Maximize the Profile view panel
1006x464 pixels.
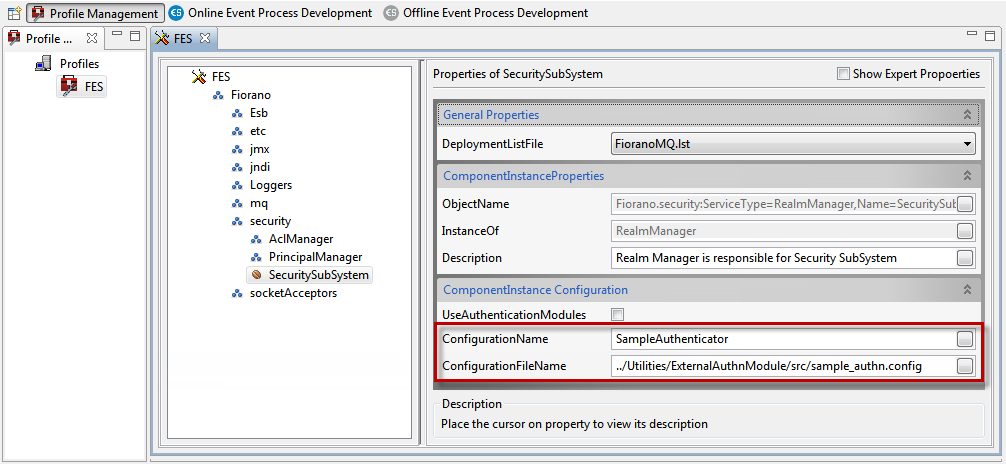(x=135, y=36)
